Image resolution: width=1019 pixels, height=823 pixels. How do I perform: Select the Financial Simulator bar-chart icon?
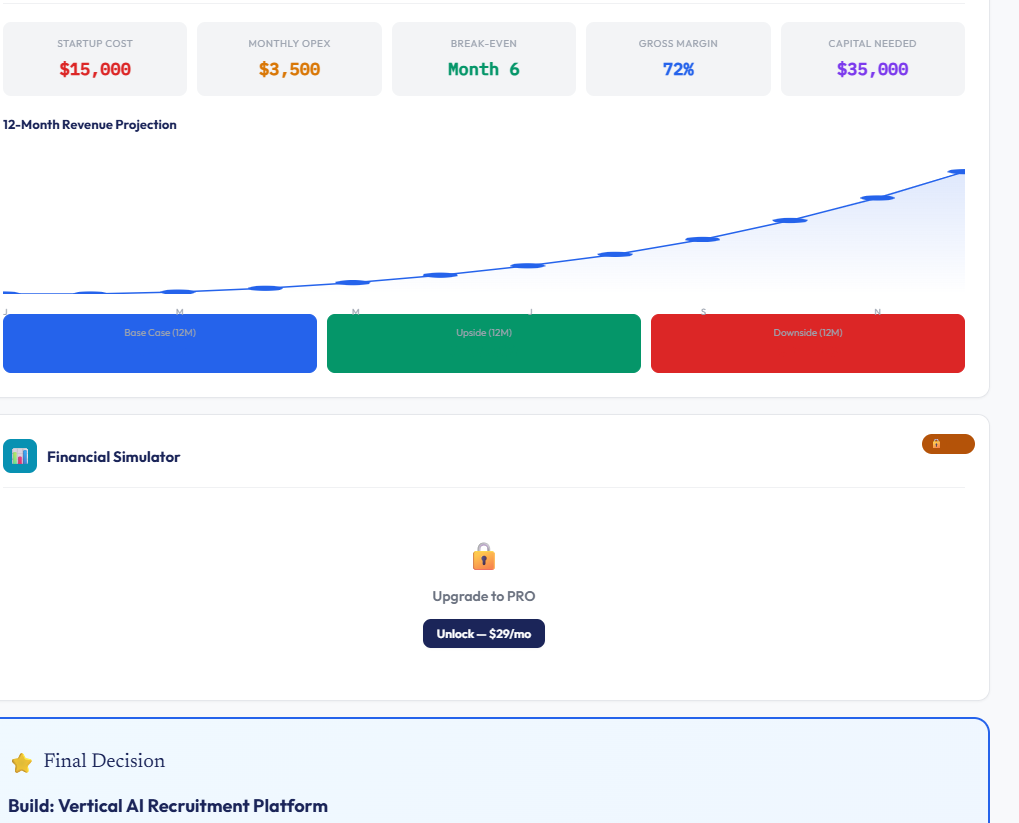click(20, 456)
